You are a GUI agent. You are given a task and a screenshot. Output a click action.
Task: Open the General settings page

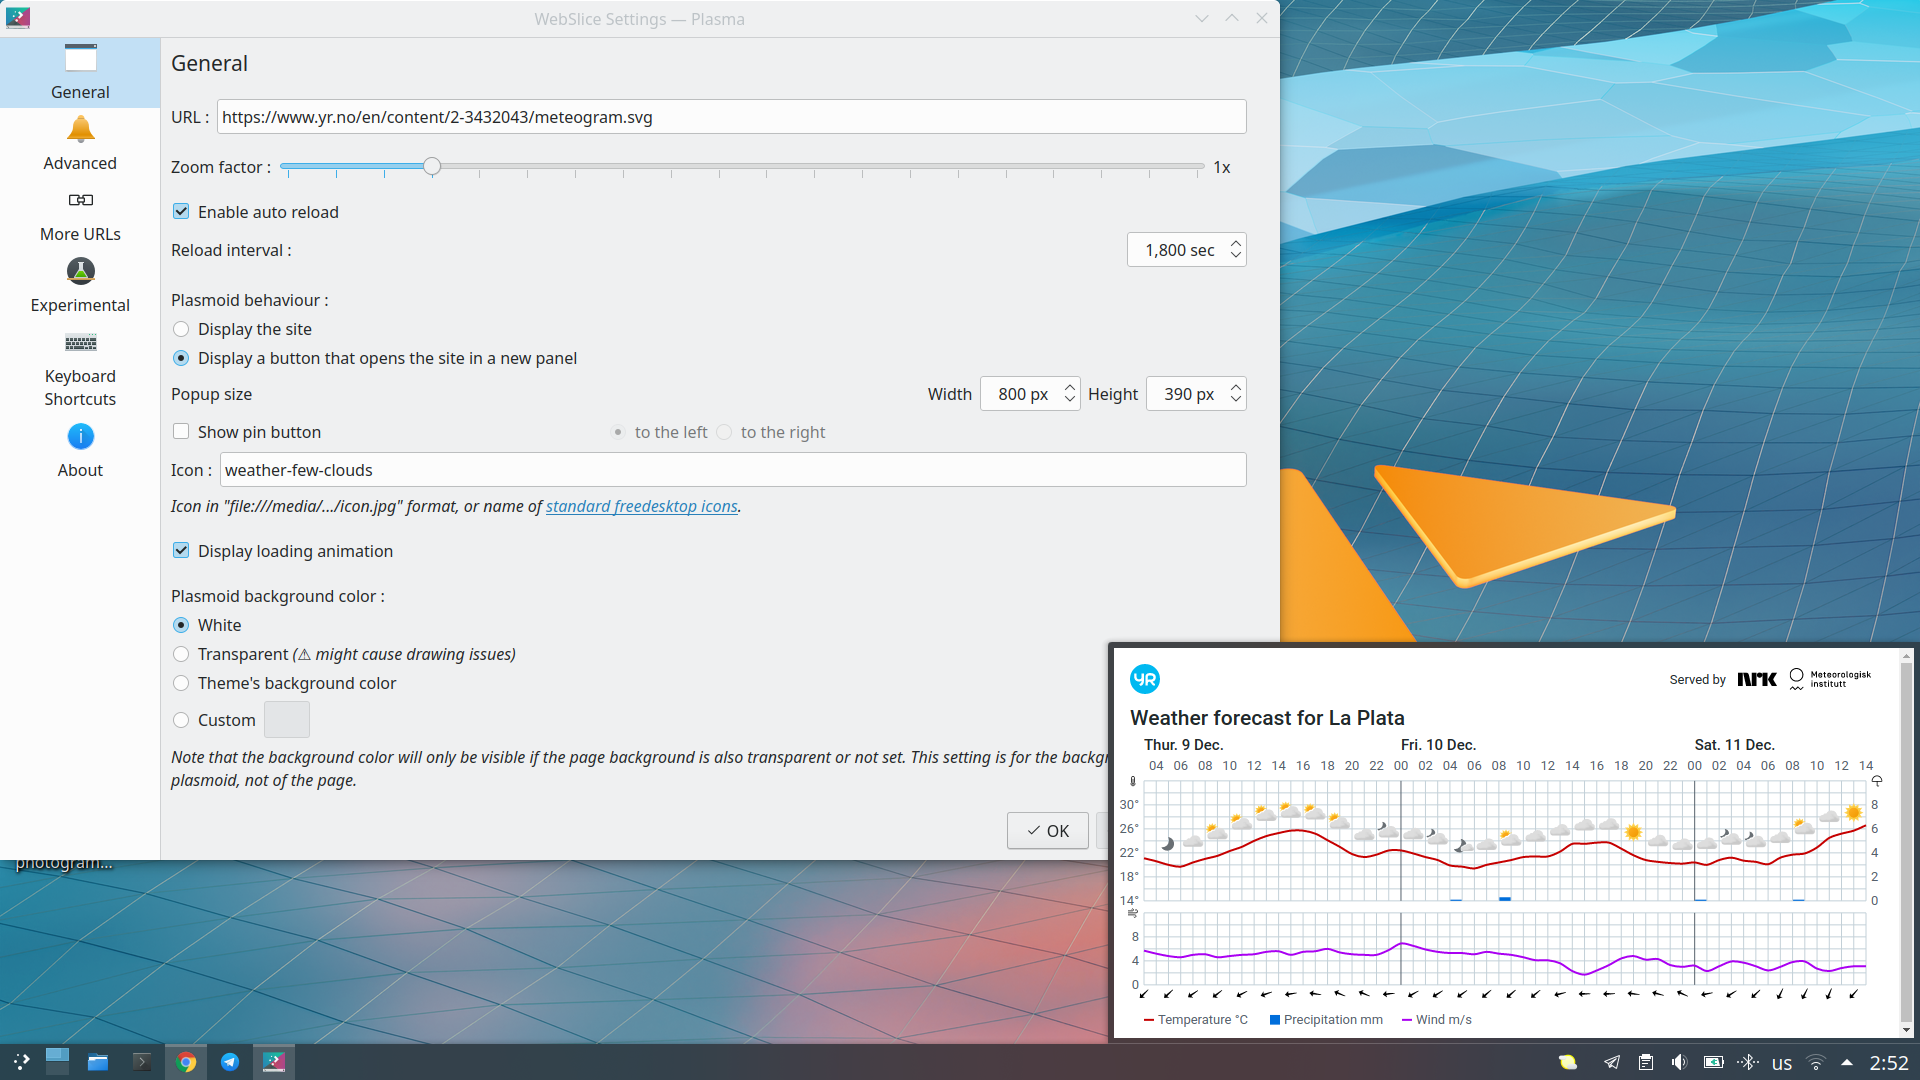[x=80, y=73]
